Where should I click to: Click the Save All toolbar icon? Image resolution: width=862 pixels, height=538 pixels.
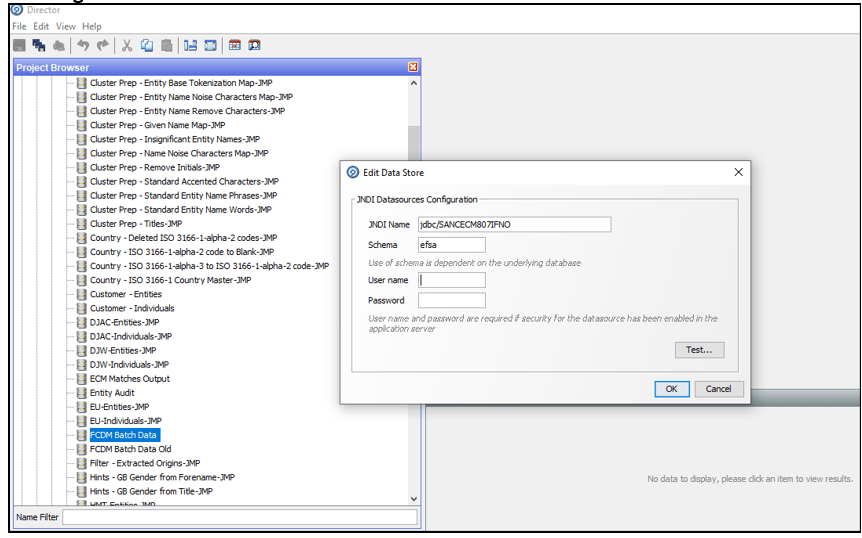[39, 46]
